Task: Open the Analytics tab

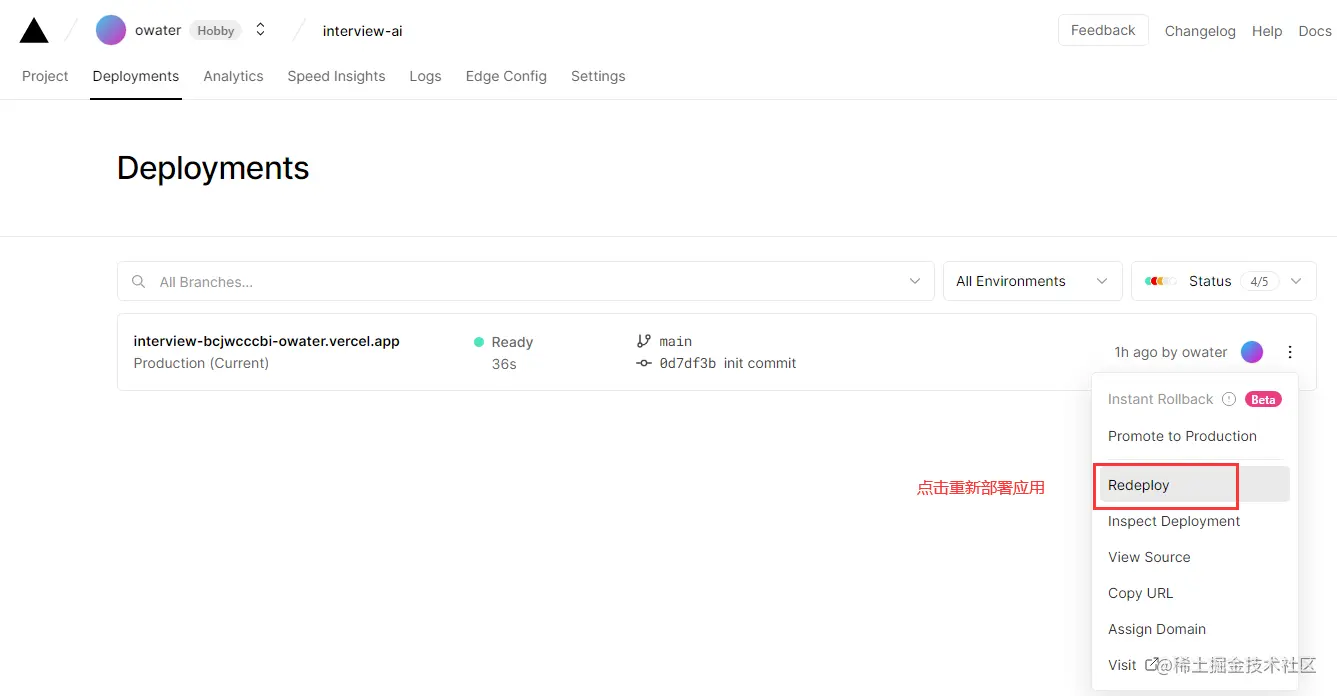Action: pyautogui.click(x=233, y=76)
